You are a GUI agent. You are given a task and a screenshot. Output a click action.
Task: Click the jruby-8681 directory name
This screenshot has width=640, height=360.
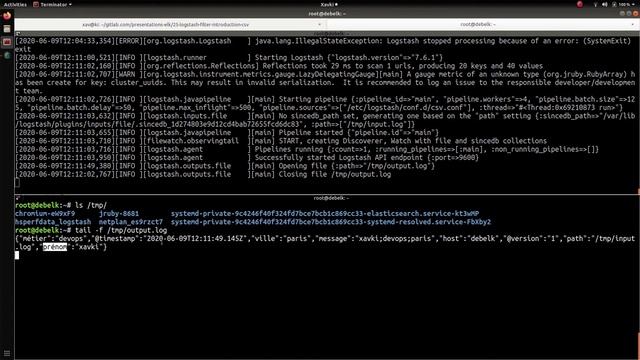click(119, 213)
